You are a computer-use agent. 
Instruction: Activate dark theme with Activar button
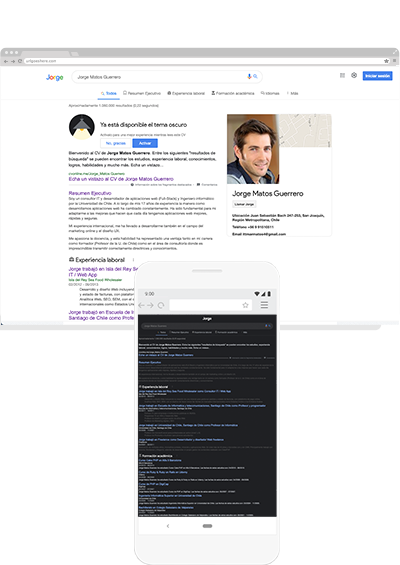[x=145, y=143]
